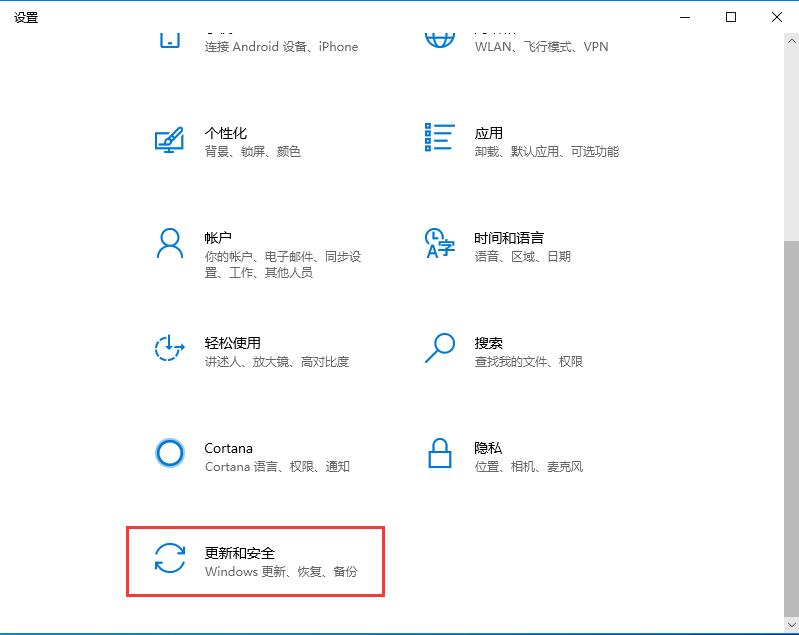Click the Network globe icon beside WLAN
Image resolution: width=799 pixels, height=635 pixels.
(440, 41)
